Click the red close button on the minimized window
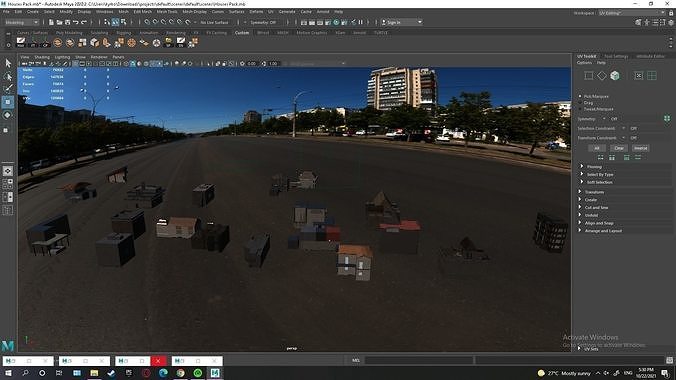 click(x=158, y=361)
